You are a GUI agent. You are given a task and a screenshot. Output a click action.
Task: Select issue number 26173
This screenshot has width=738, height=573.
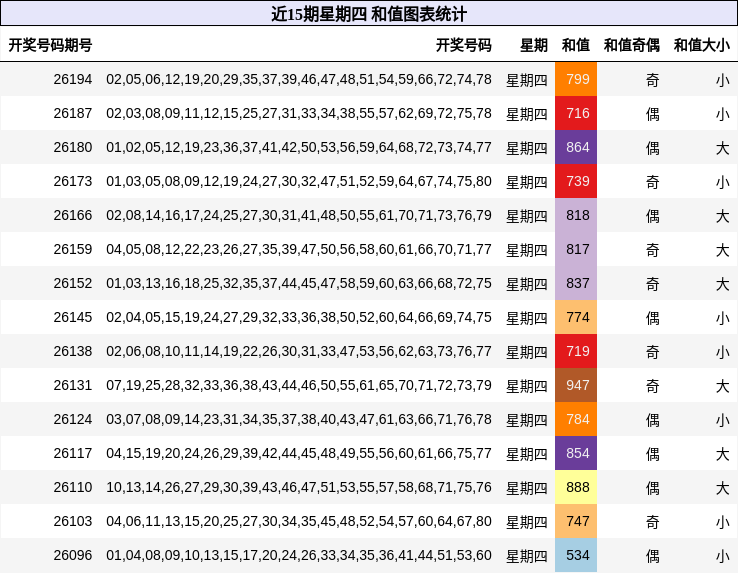(72, 181)
